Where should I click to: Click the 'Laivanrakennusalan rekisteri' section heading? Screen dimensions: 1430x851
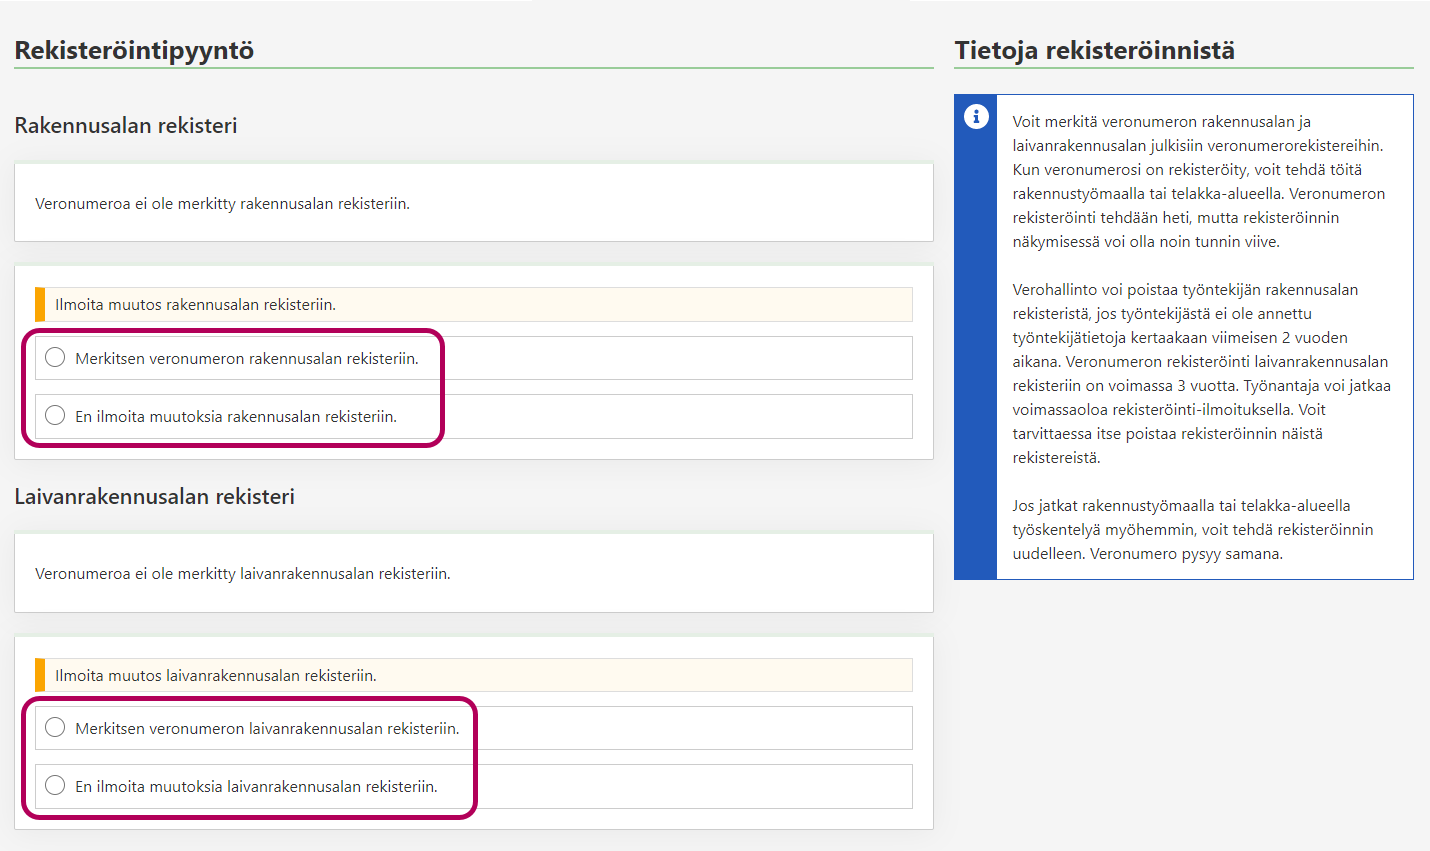154,497
